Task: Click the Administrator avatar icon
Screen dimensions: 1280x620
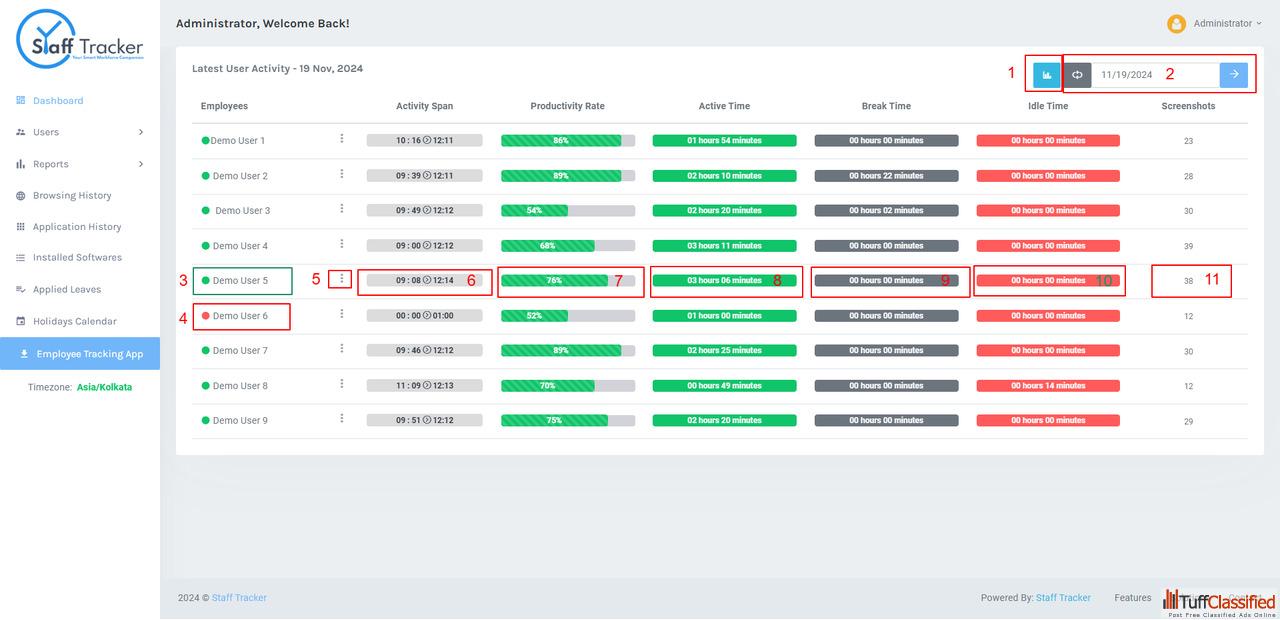Action: tap(1177, 23)
